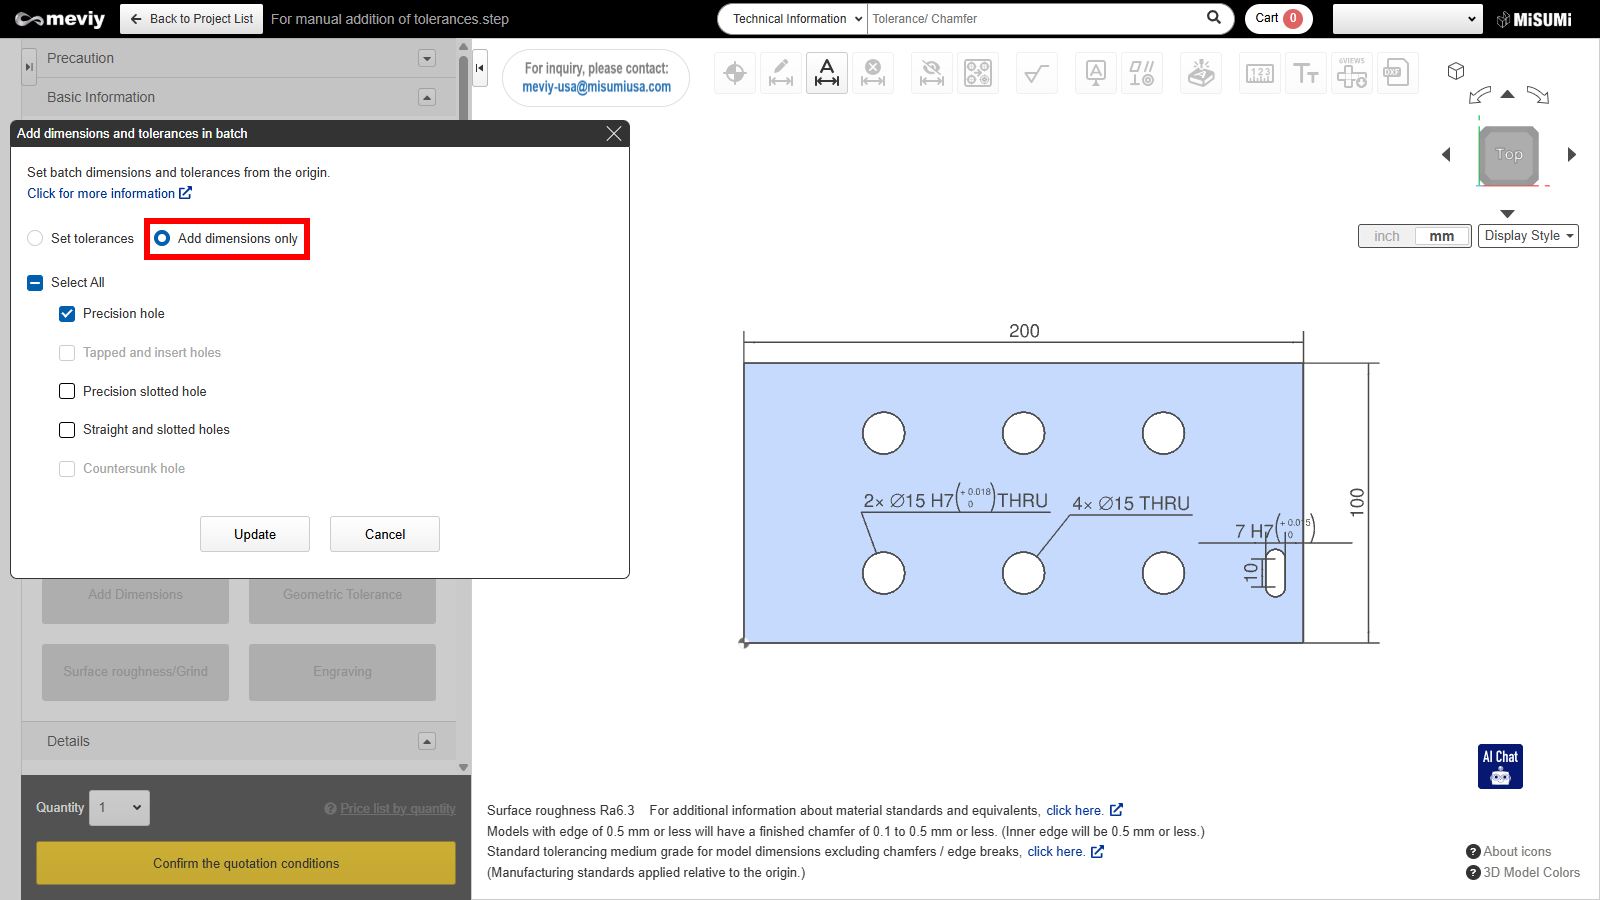Click the origin setting crosshair icon
The width and height of the screenshot is (1600, 900).
pyautogui.click(x=735, y=73)
